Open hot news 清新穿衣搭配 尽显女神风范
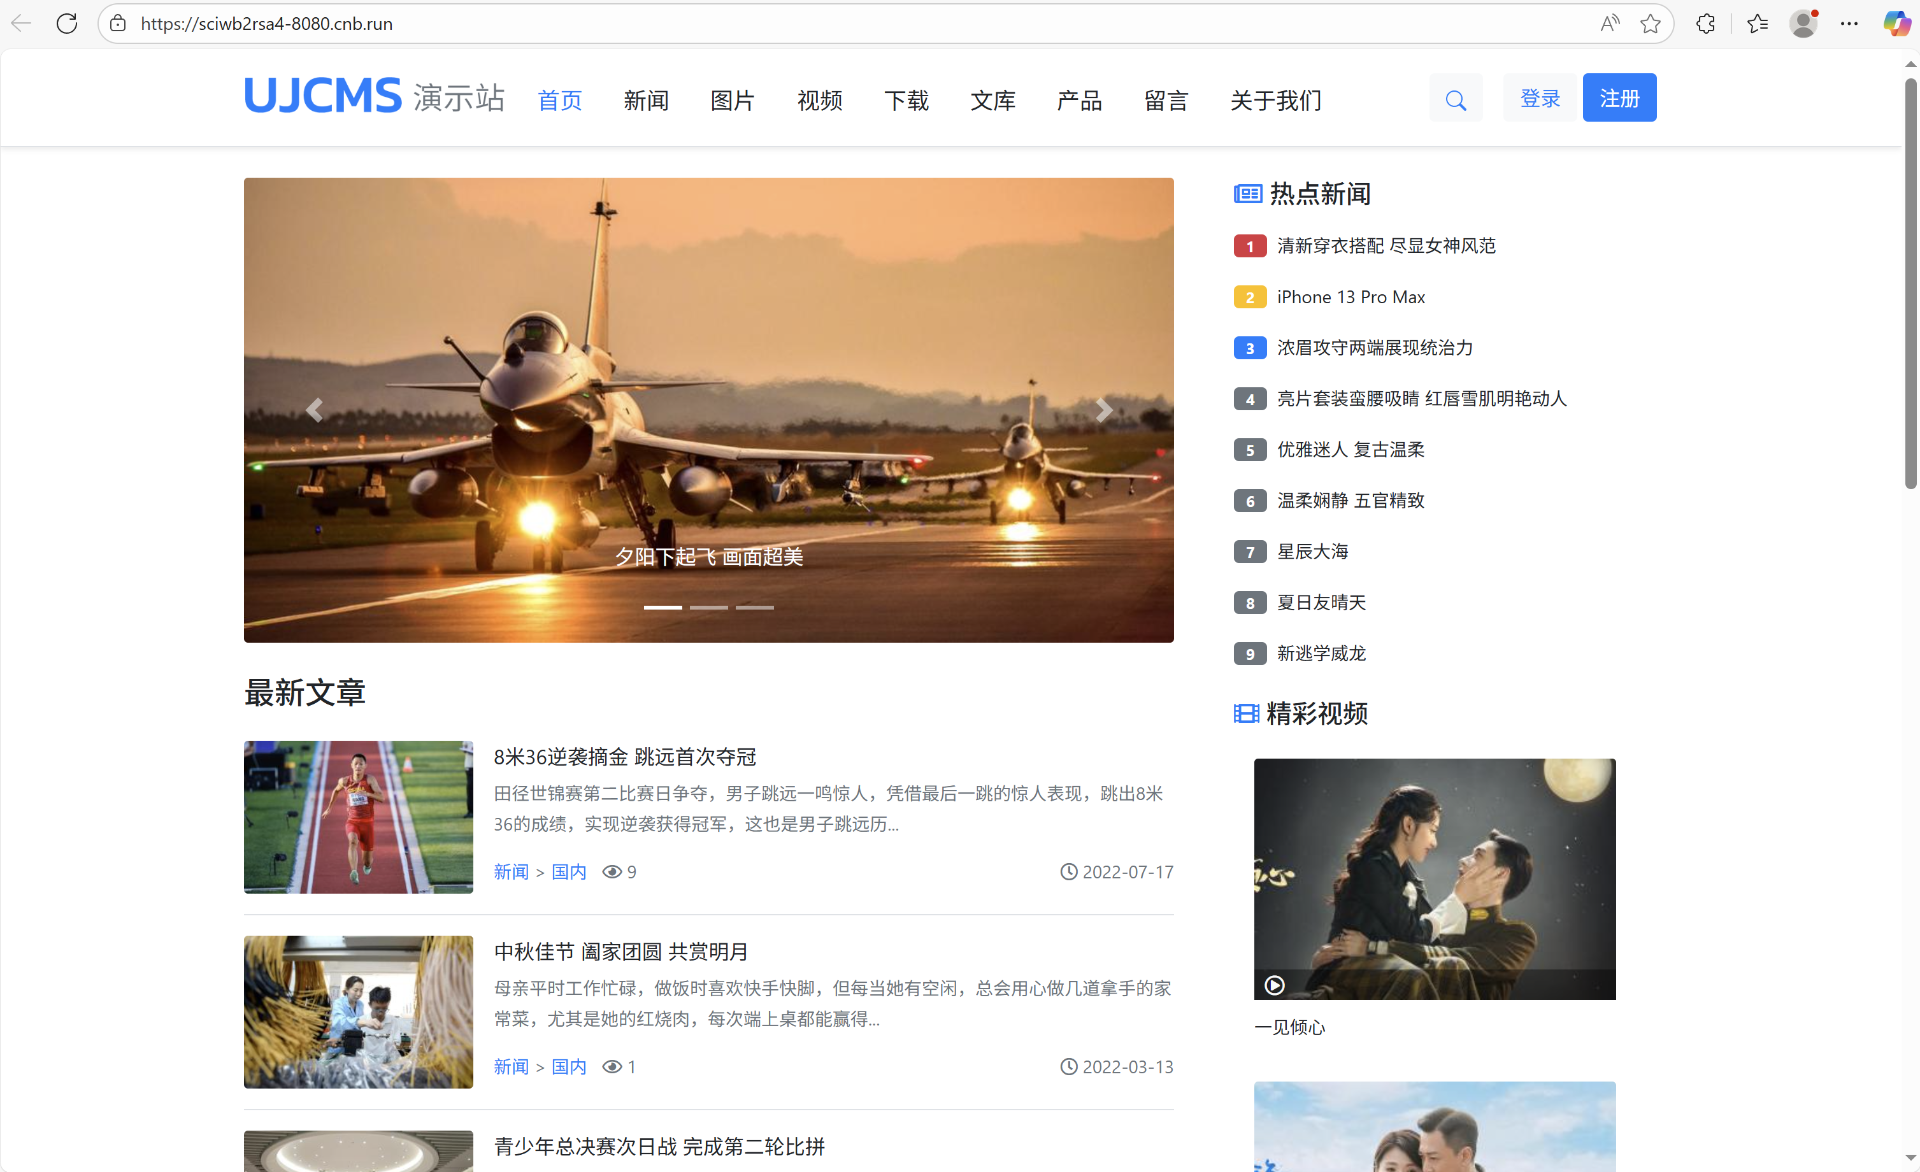The width and height of the screenshot is (1920, 1172). 1386,246
